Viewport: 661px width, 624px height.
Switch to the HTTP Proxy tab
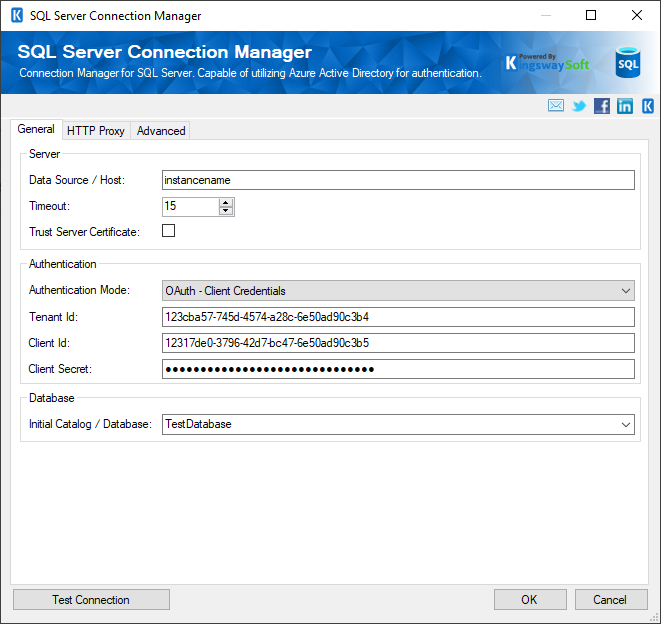96,131
